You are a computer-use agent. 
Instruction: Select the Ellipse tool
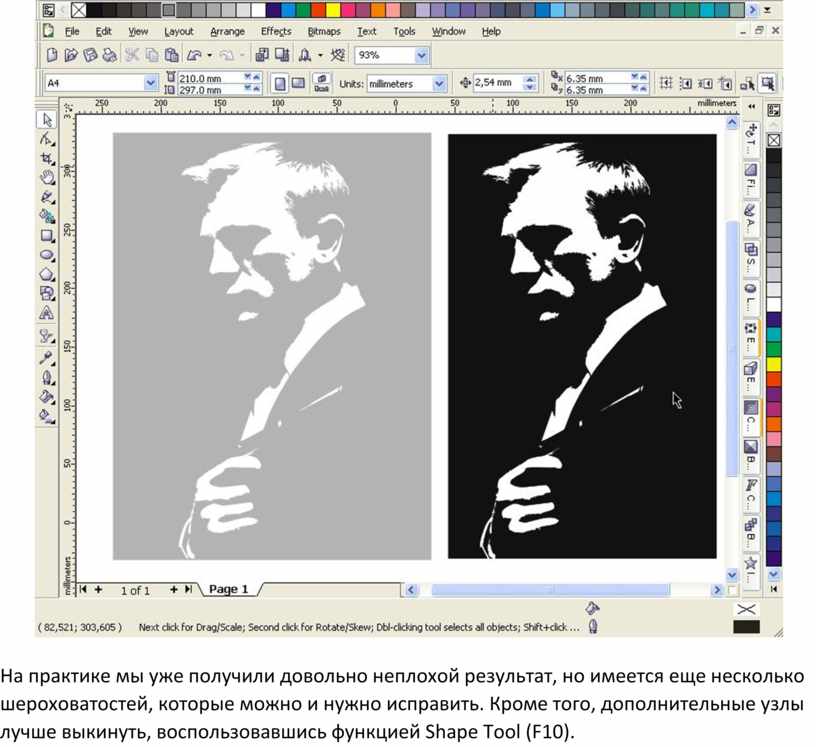click(47, 255)
